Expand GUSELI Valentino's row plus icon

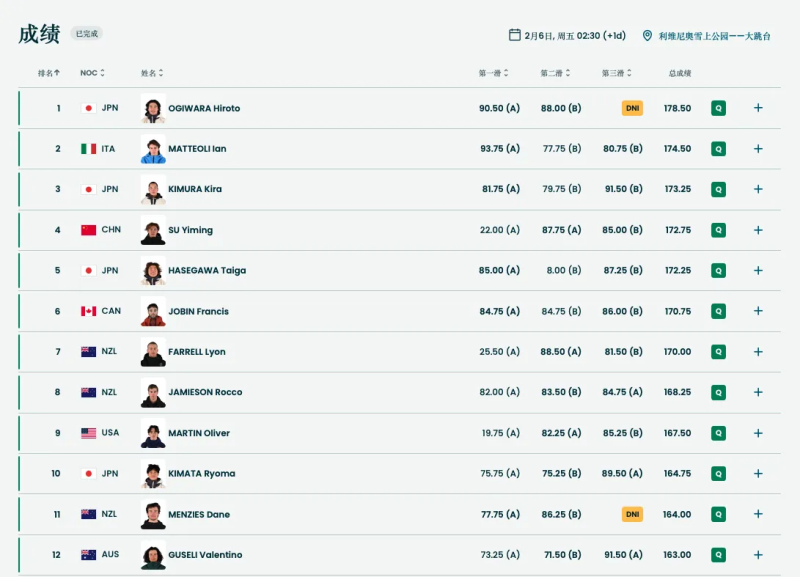coord(758,555)
